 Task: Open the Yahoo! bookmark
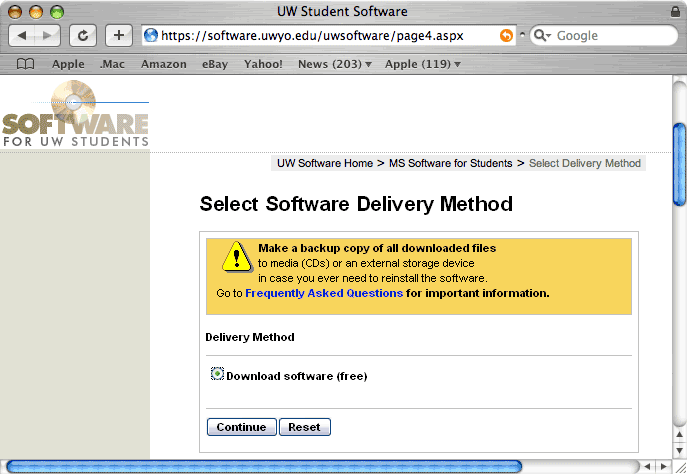point(263,64)
